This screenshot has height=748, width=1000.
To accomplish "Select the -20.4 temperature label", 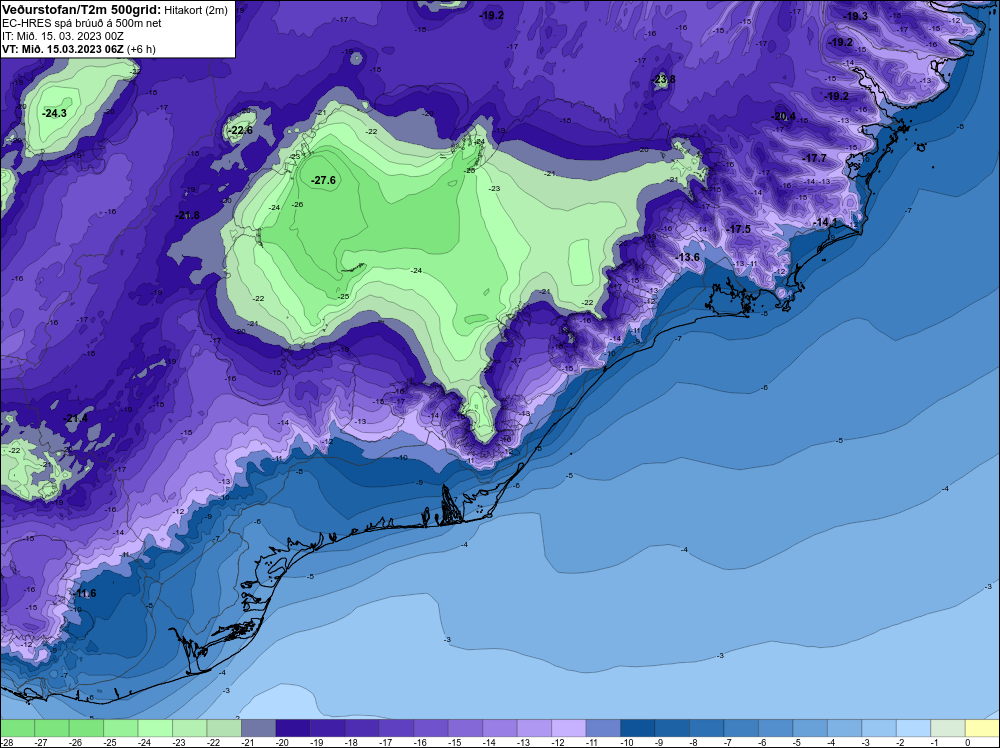I will tap(784, 116).
